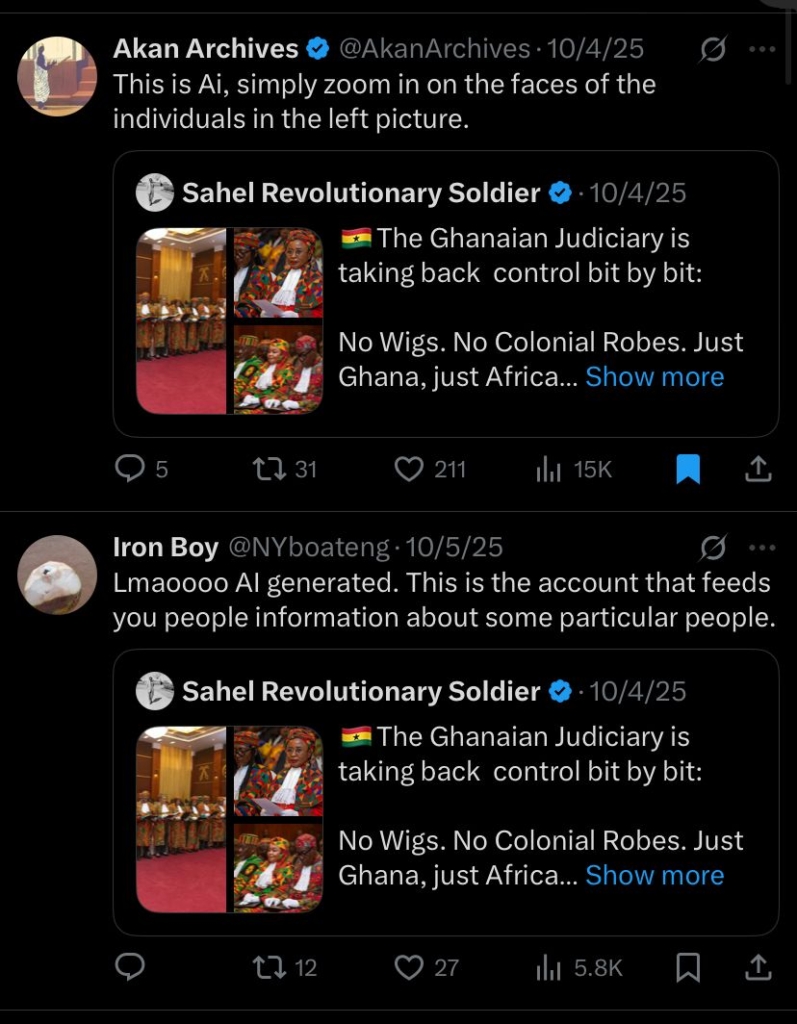The image size is (797, 1024).
Task: Open Akan Archives profile picture
Action: point(57,76)
